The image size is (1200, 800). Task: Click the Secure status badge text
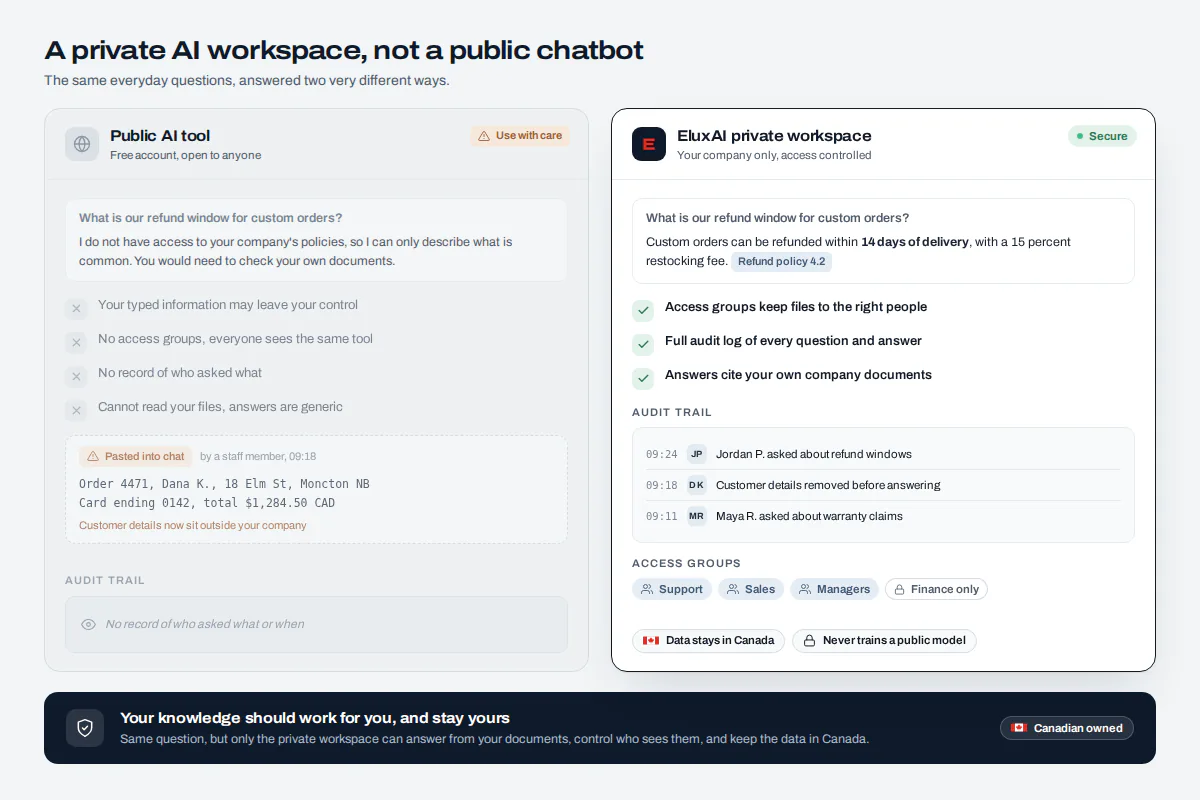pos(1108,136)
